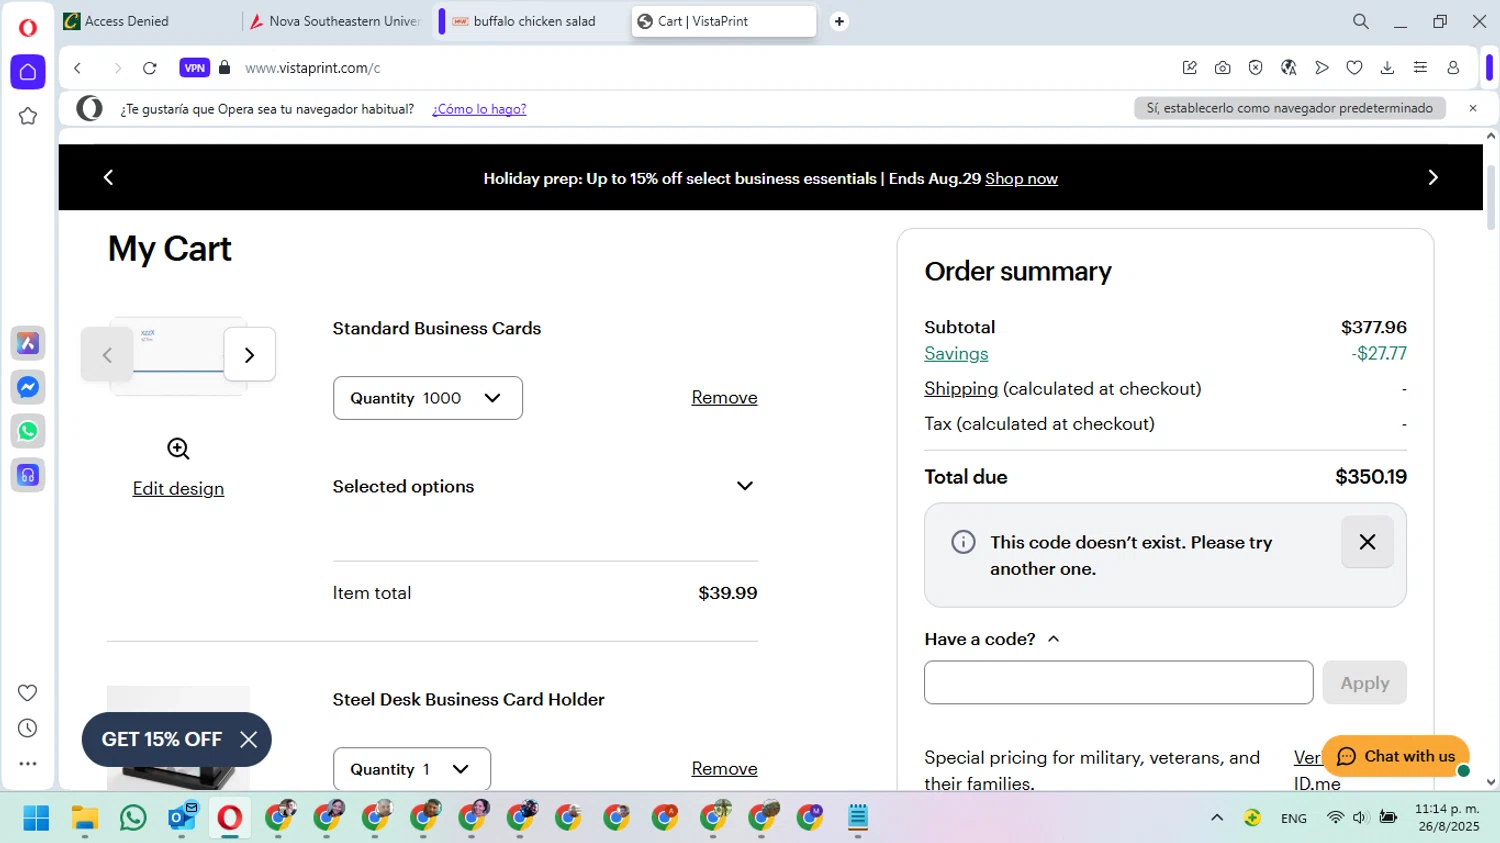Switch to Access Denied tab
1500x843 pixels.
[148, 21]
